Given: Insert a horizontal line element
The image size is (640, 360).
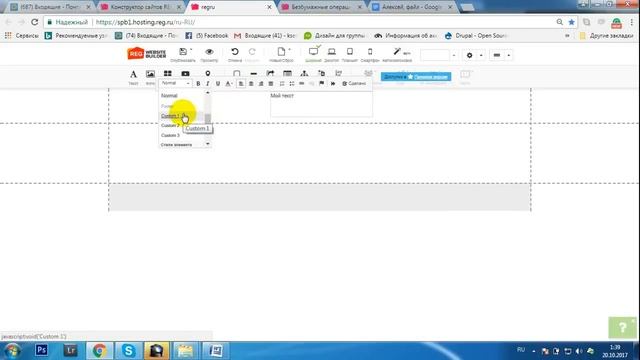Looking at the screenshot, I should tap(253, 74).
